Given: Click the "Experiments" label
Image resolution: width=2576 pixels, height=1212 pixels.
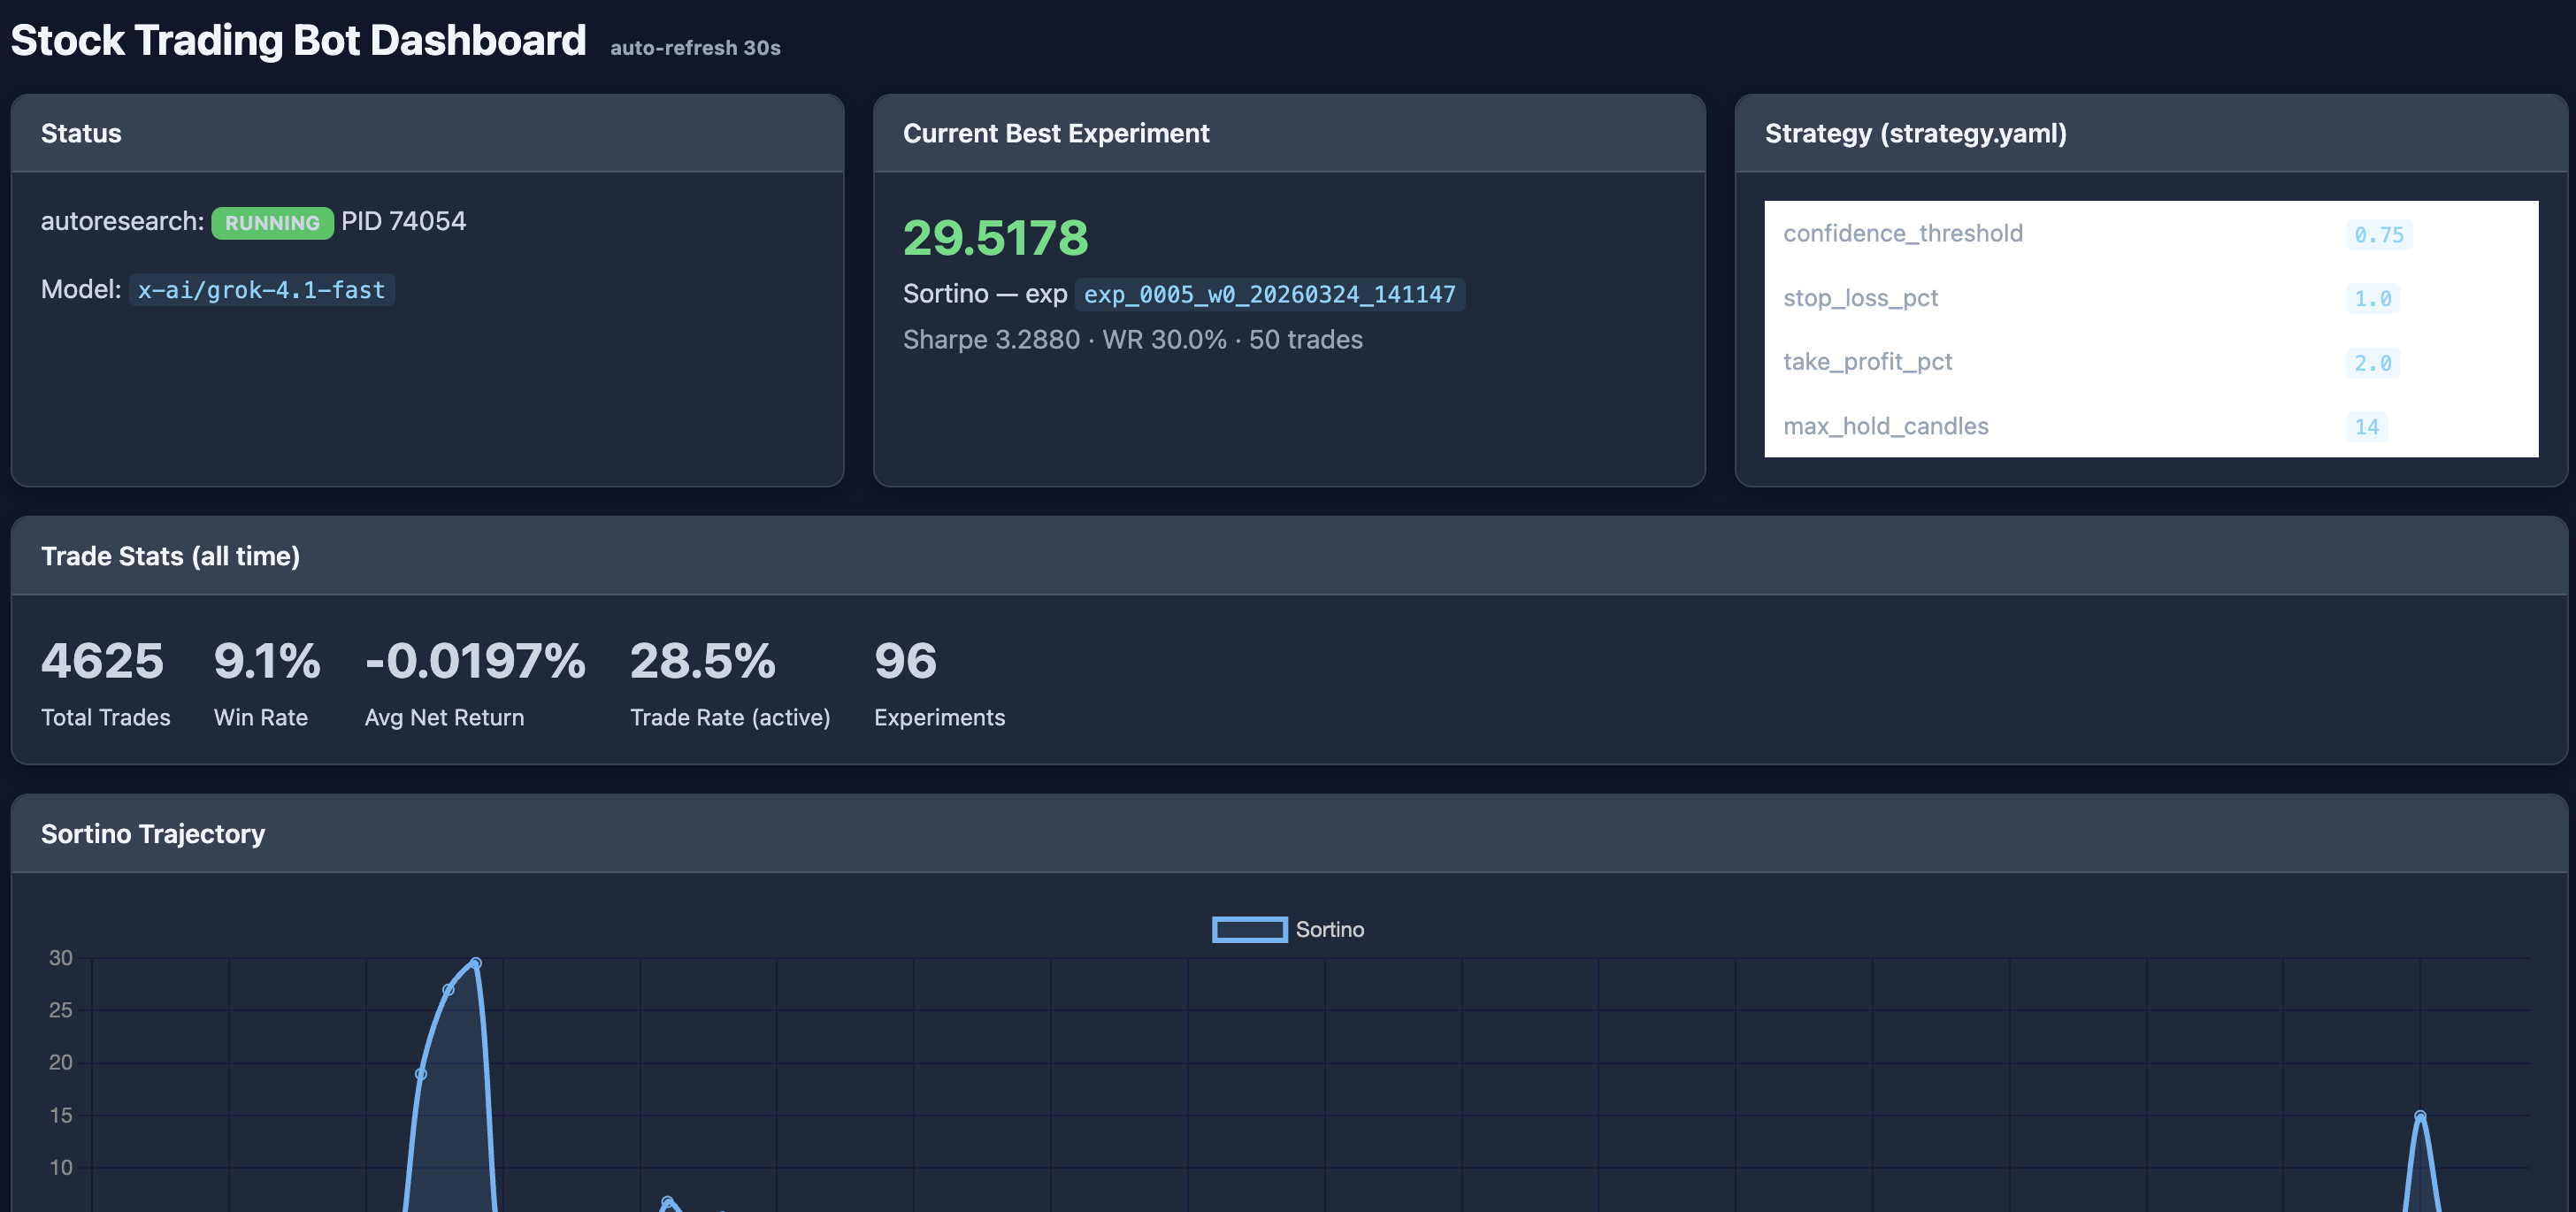Looking at the screenshot, I should click(939, 717).
